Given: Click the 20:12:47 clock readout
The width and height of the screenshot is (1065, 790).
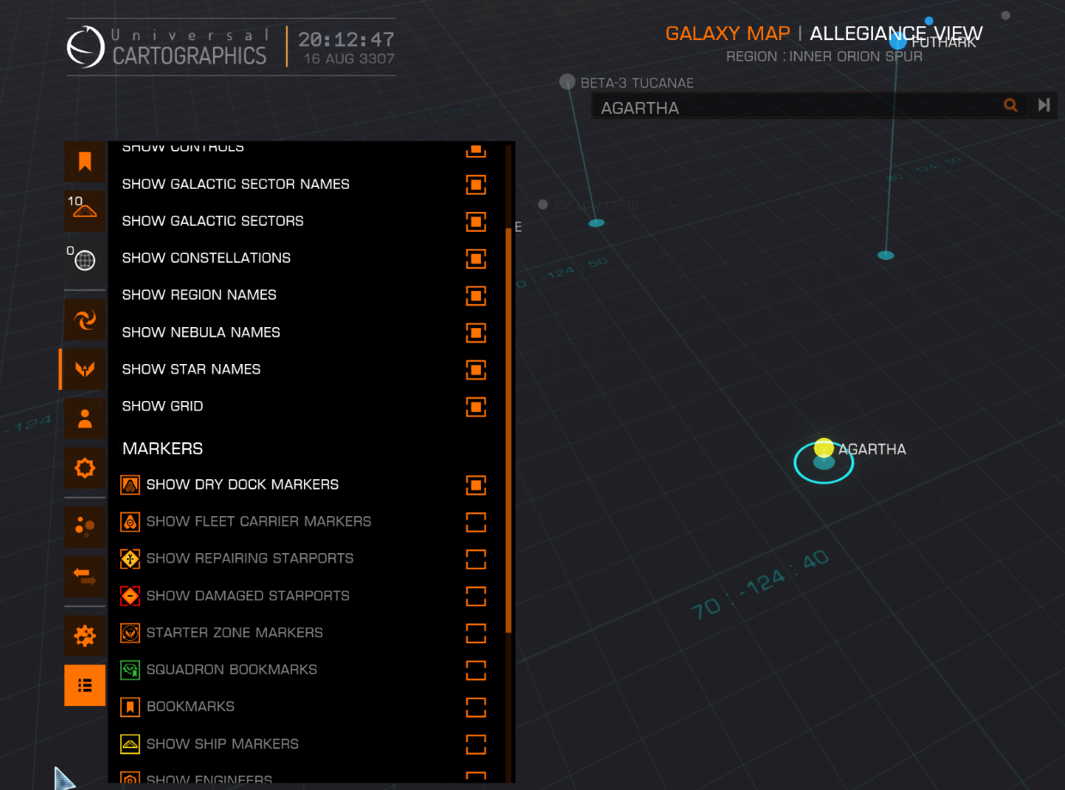Looking at the screenshot, I should click(346, 39).
